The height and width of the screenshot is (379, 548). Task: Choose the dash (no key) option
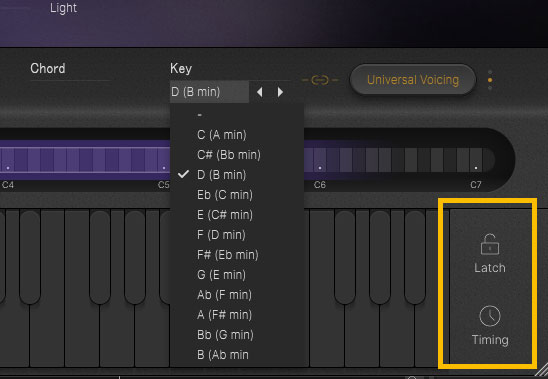click(x=237, y=115)
